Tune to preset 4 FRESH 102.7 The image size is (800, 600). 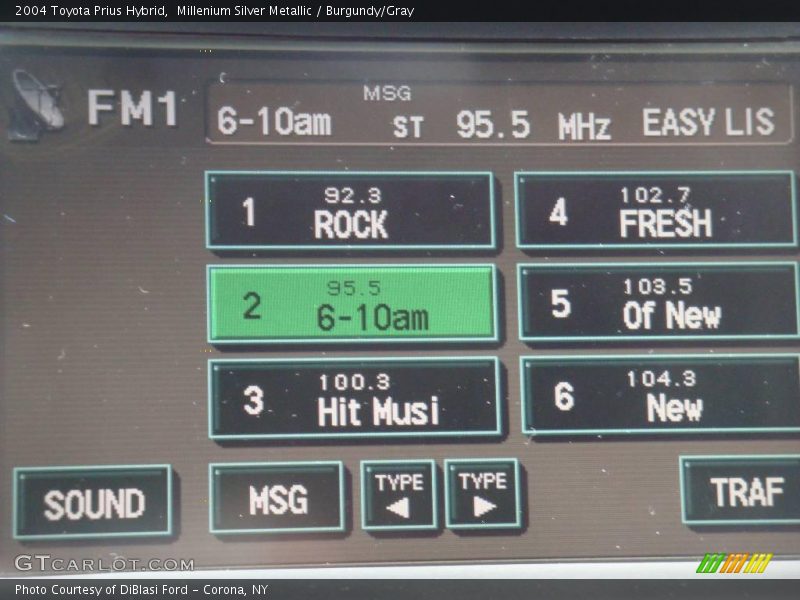coord(656,211)
